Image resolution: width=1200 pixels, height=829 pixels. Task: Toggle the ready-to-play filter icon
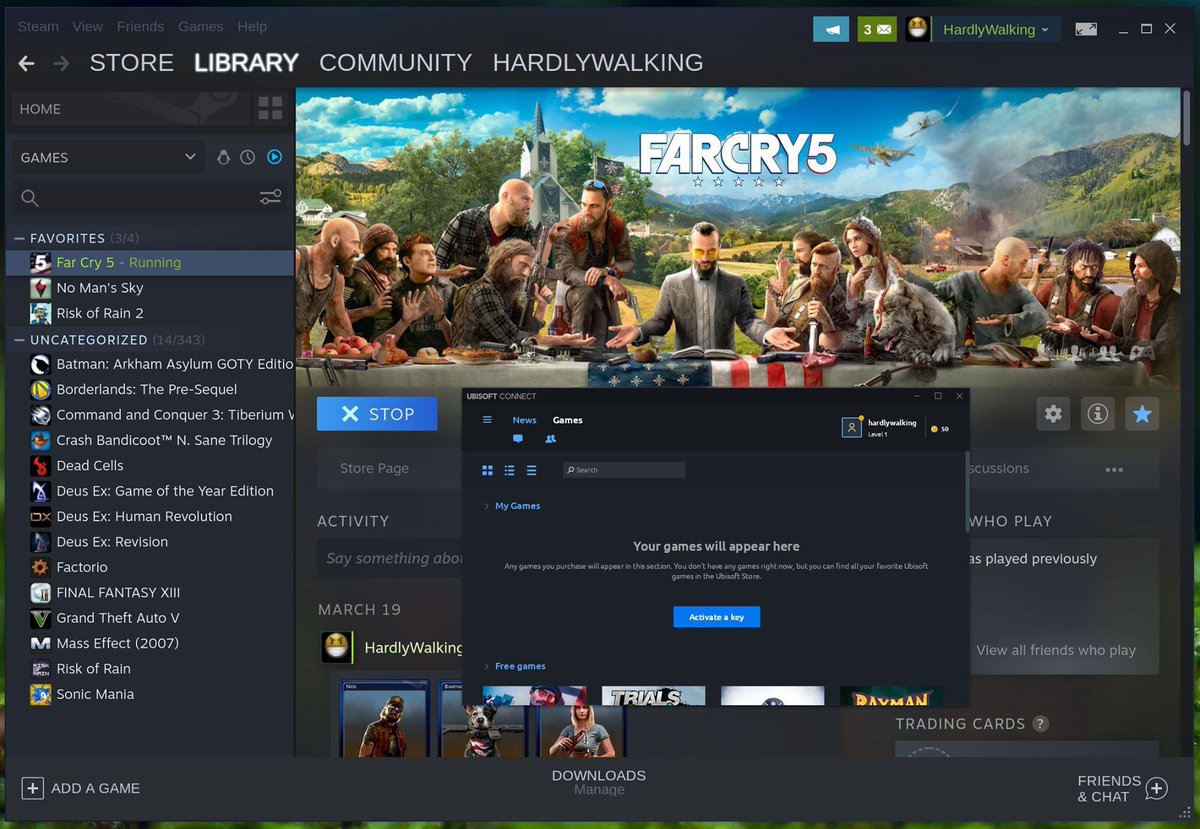coord(274,157)
